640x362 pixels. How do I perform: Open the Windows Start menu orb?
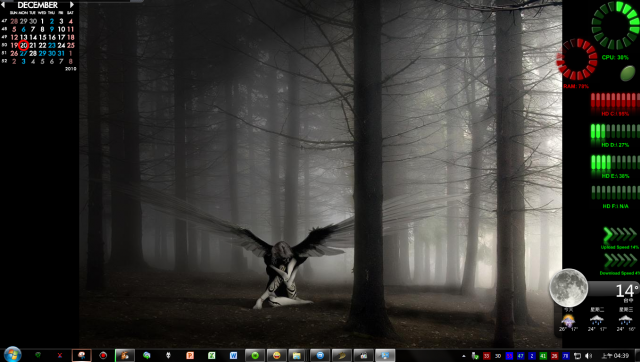coord(12,354)
